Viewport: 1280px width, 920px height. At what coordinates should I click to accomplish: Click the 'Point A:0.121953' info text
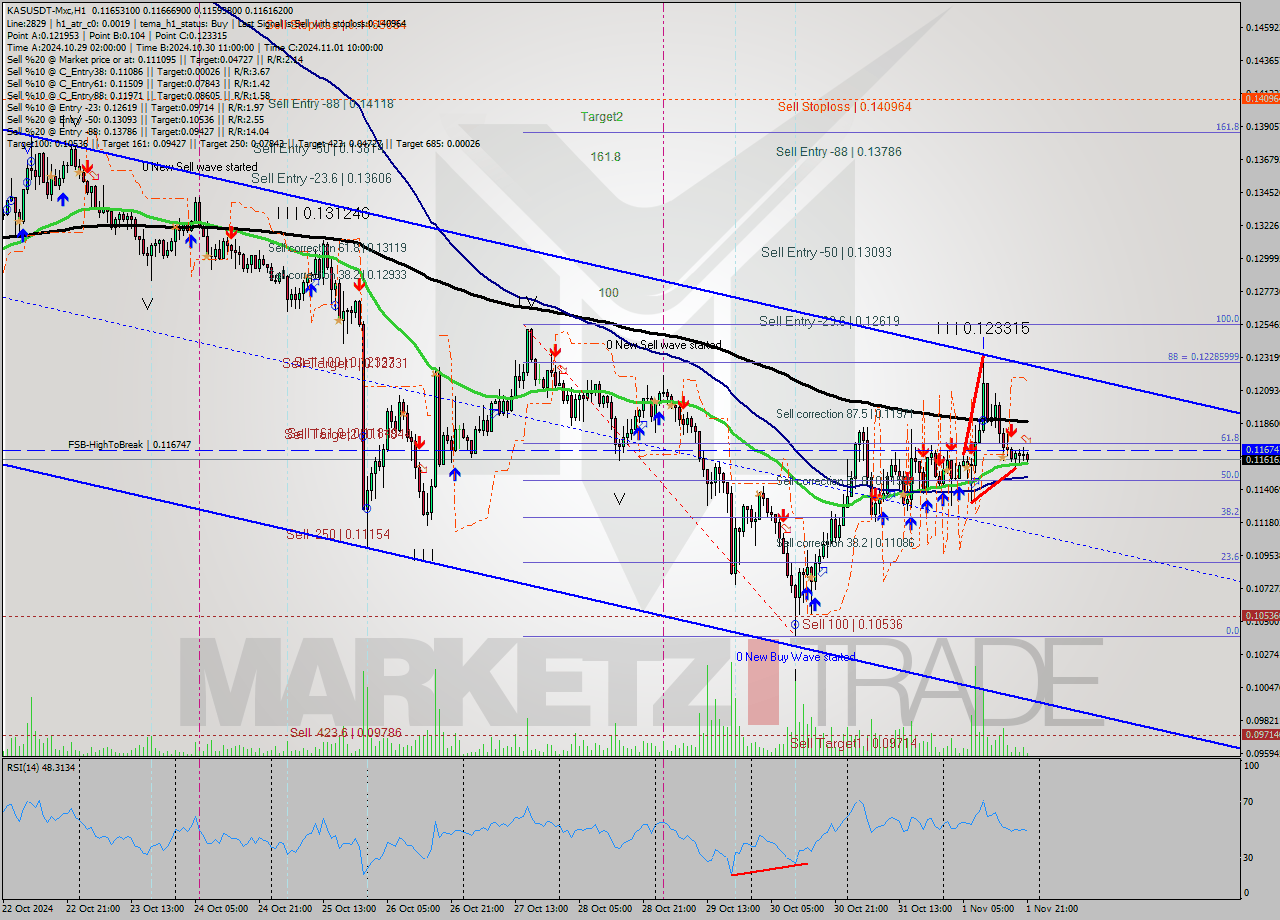click(44, 35)
